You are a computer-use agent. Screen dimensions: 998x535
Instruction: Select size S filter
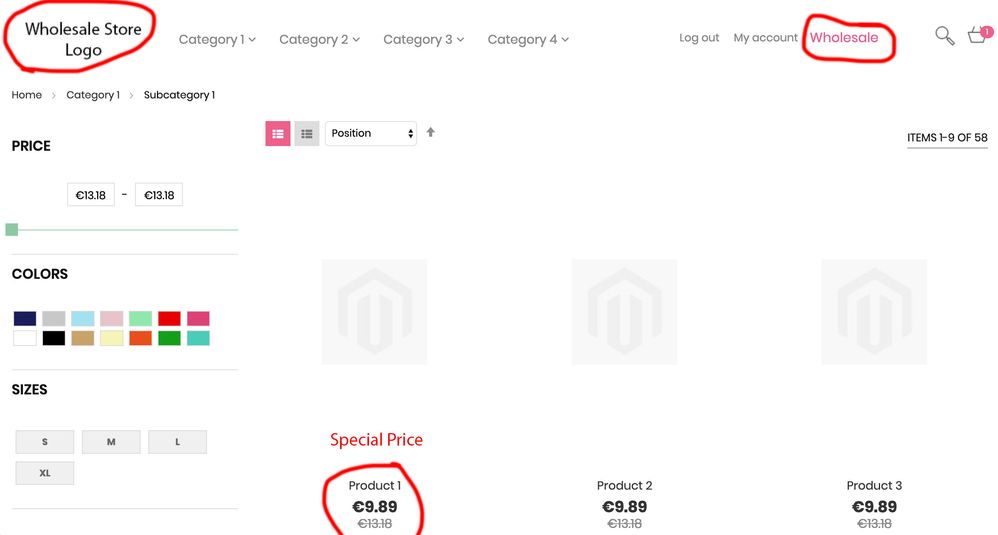pos(45,442)
